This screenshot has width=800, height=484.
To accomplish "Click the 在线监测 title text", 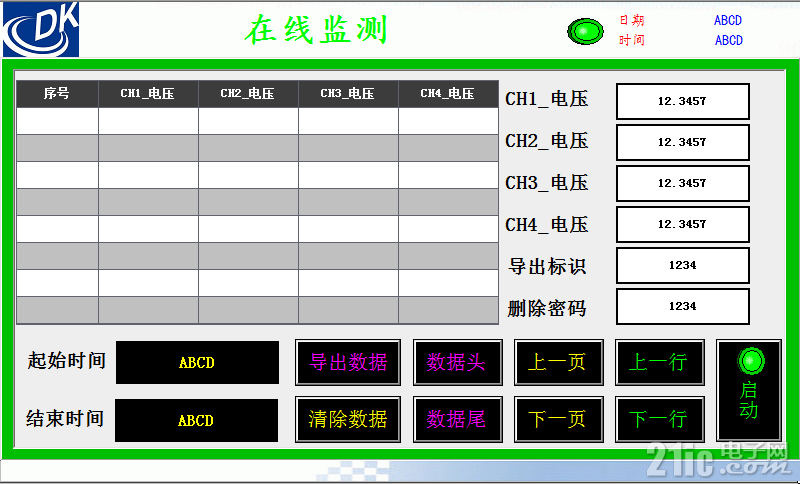I will [316, 30].
